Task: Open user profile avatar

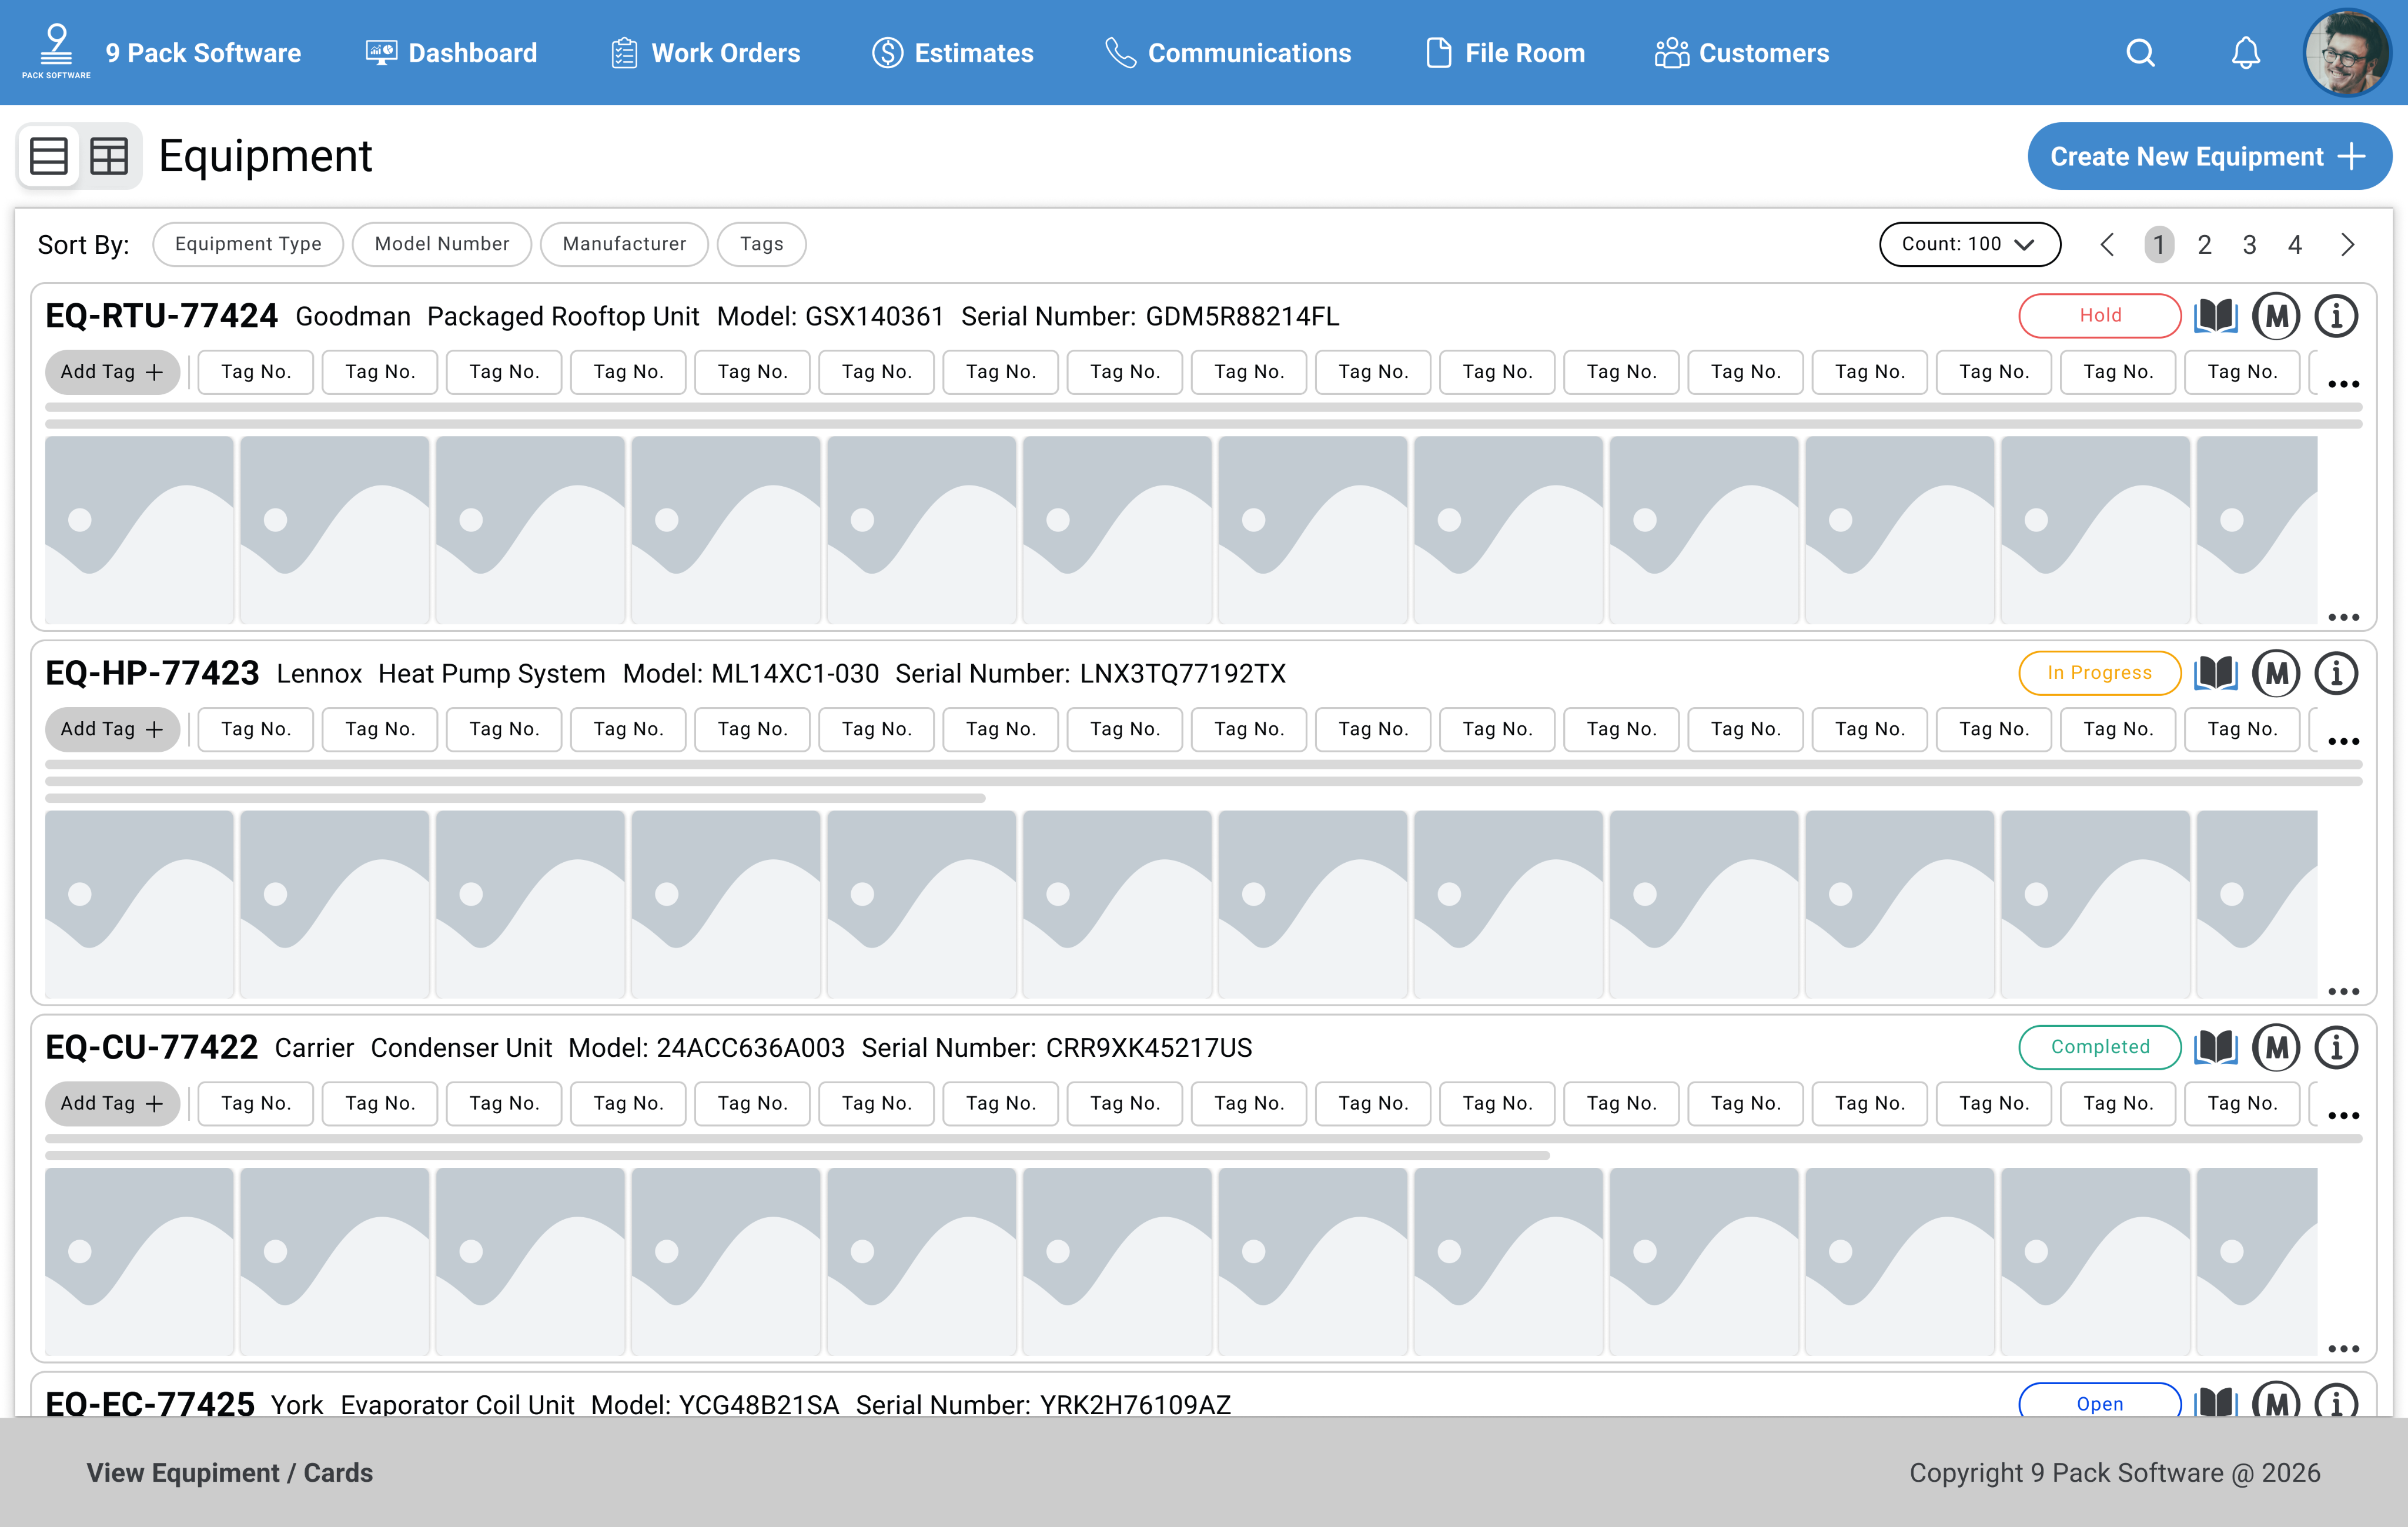Action: (2347, 53)
